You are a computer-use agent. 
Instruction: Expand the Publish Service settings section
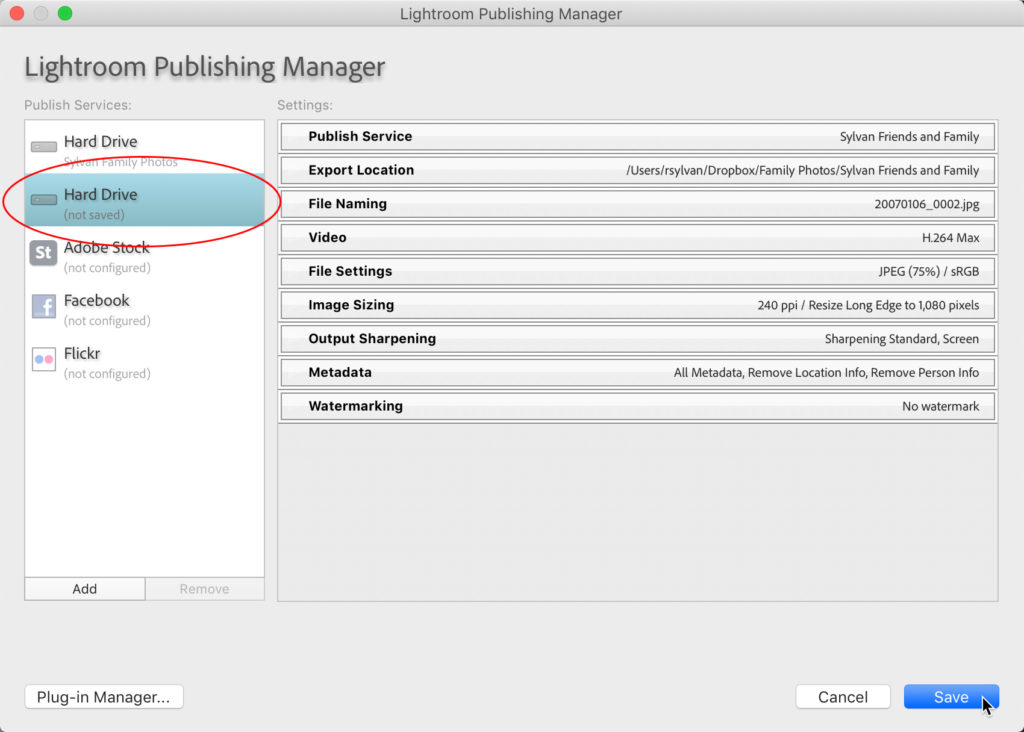coord(636,136)
